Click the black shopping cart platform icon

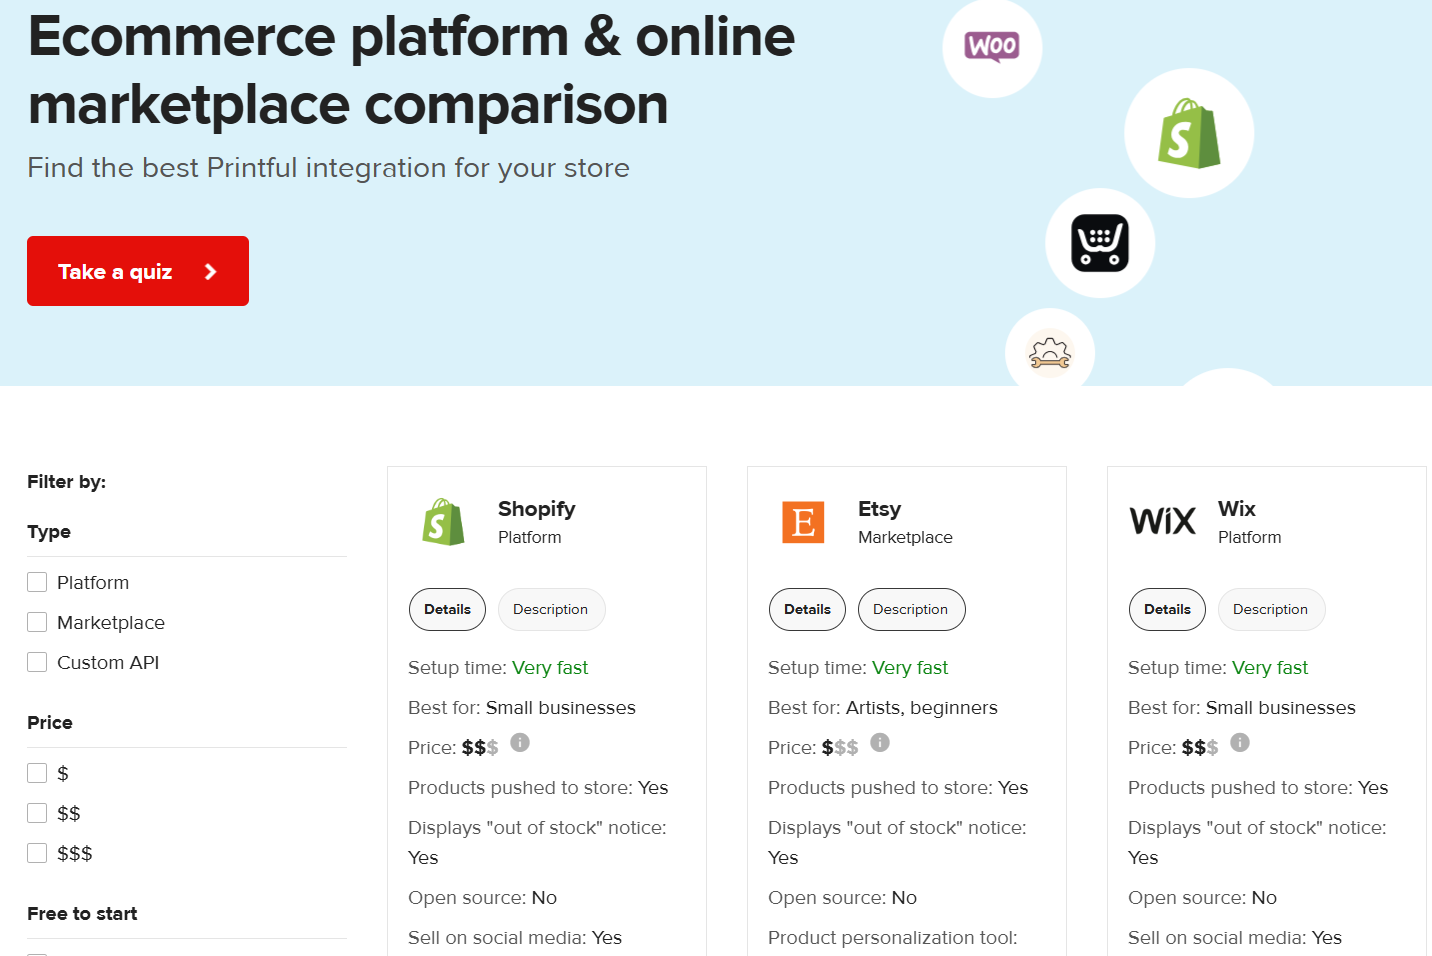[1100, 242]
